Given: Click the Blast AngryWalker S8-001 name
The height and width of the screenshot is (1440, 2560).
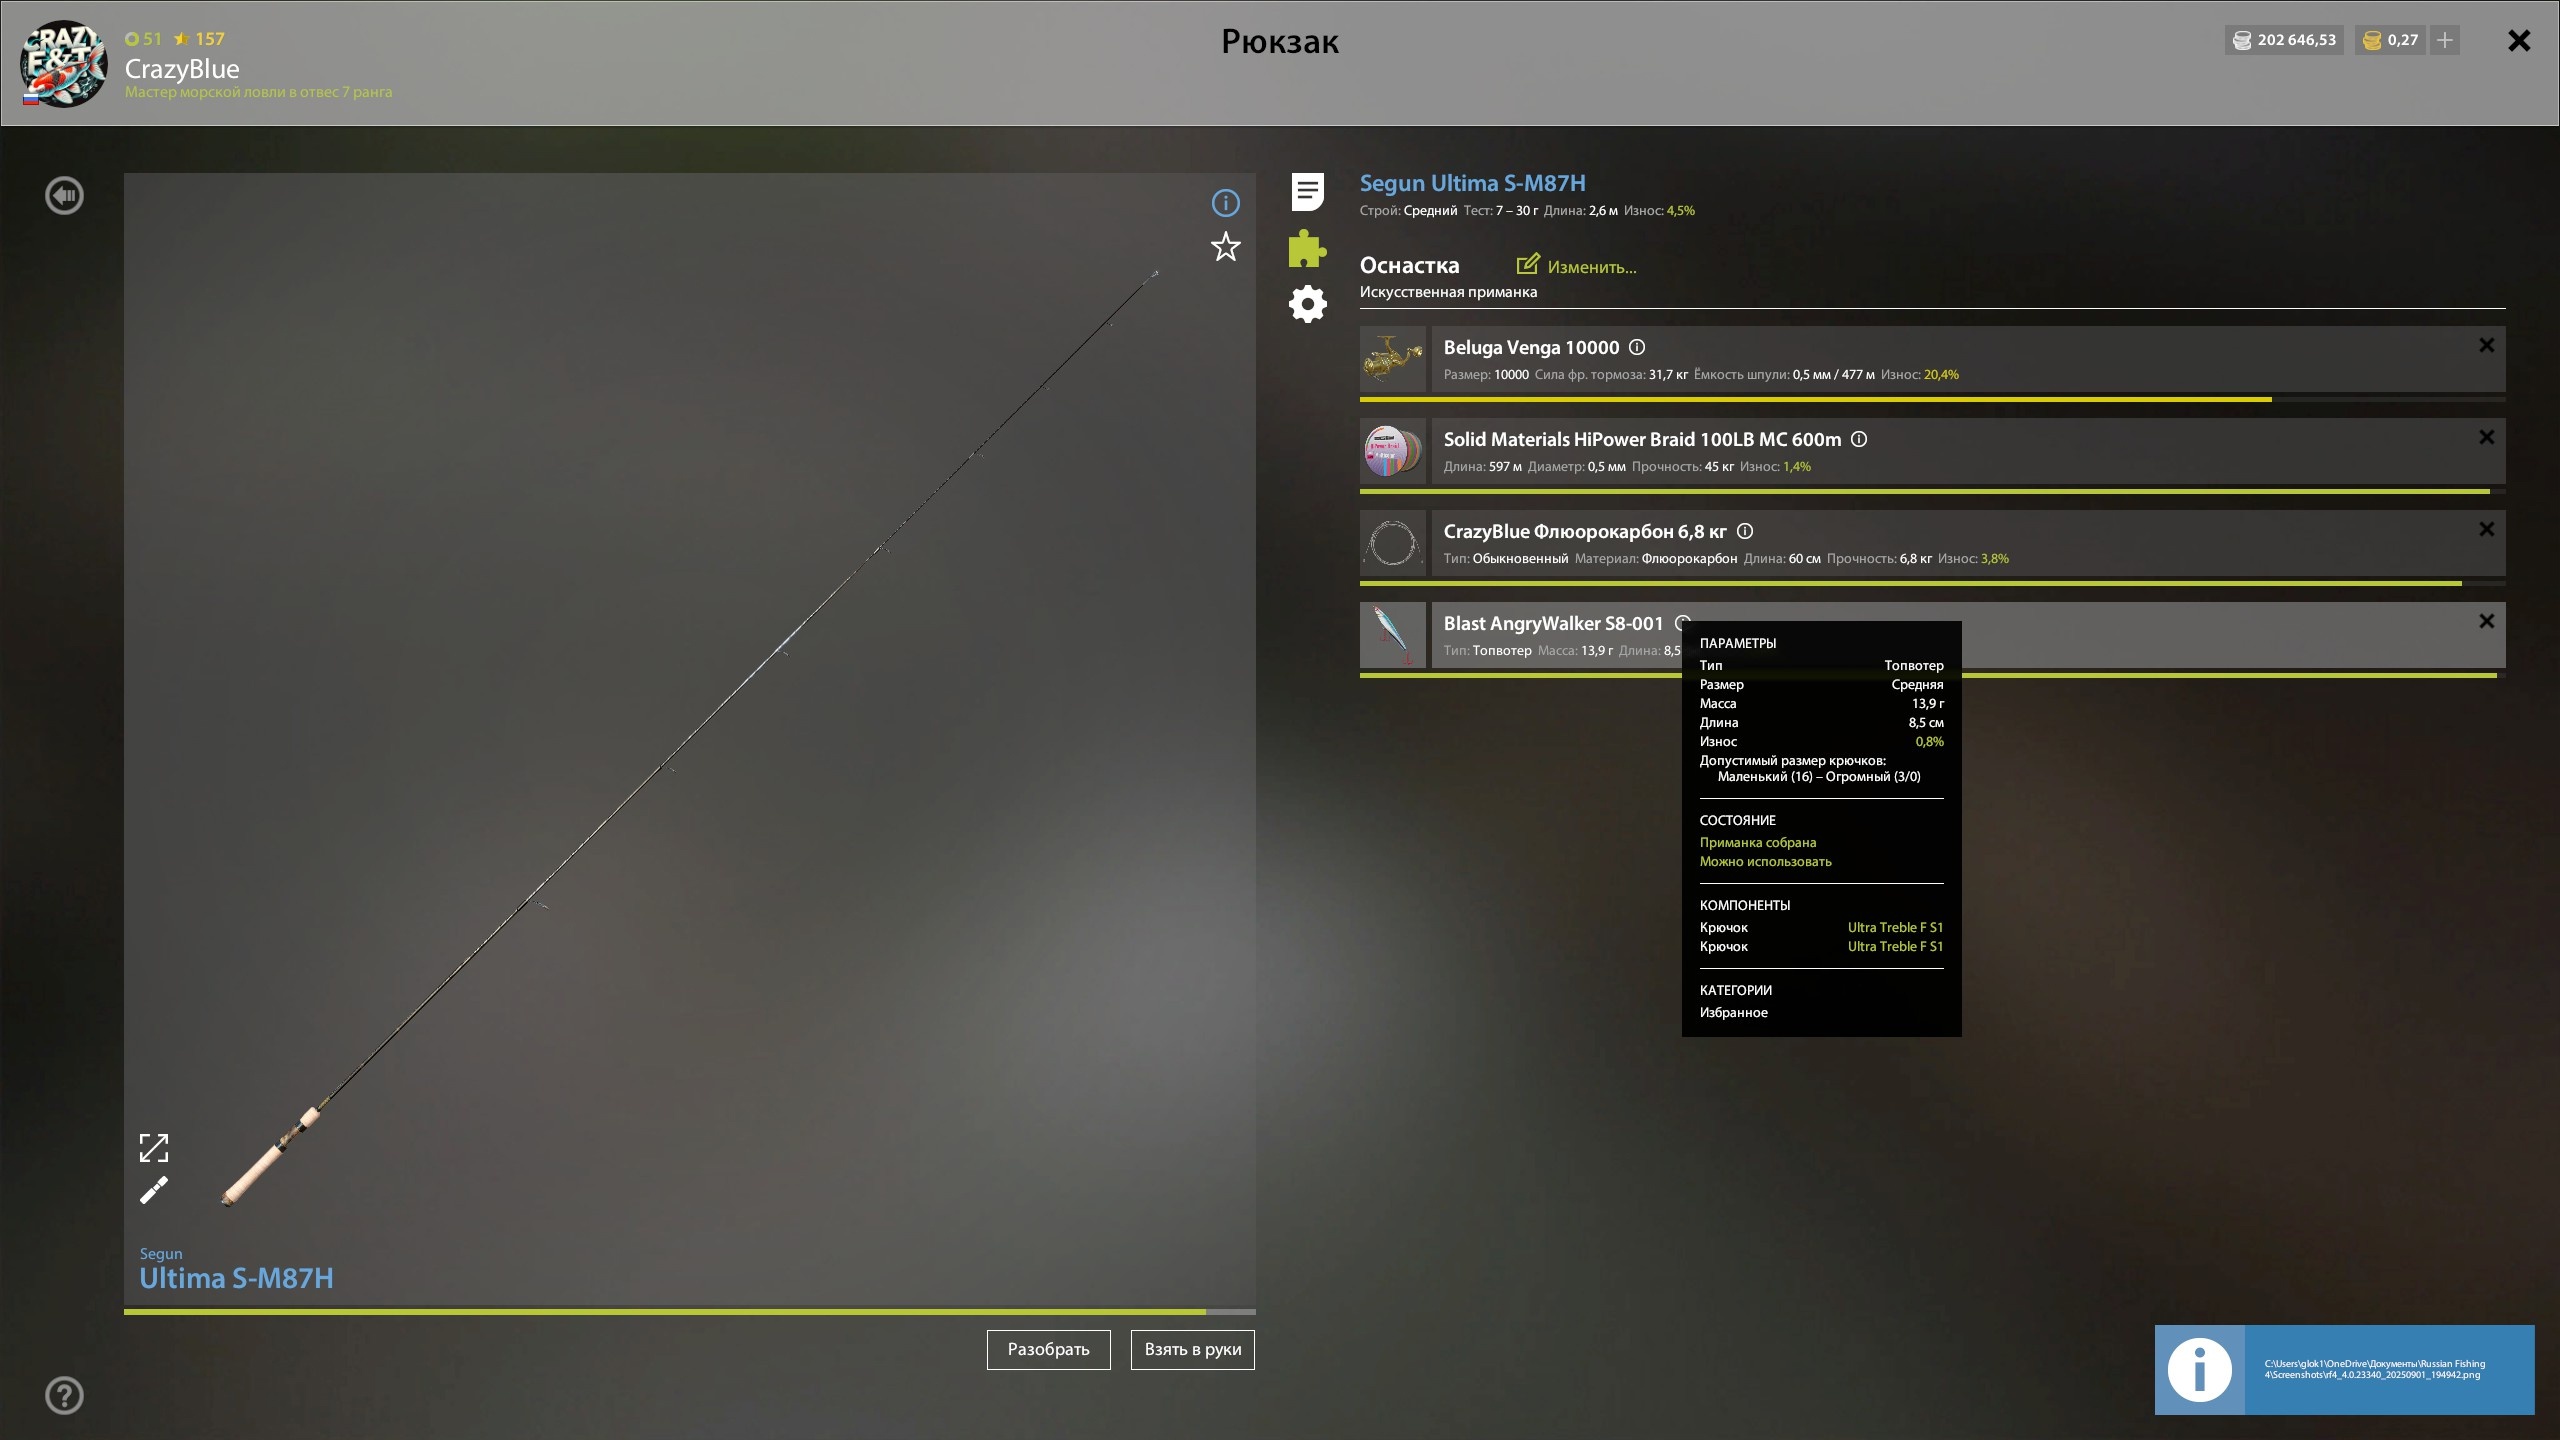Looking at the screenshot, I should (x=1553, y=623).
